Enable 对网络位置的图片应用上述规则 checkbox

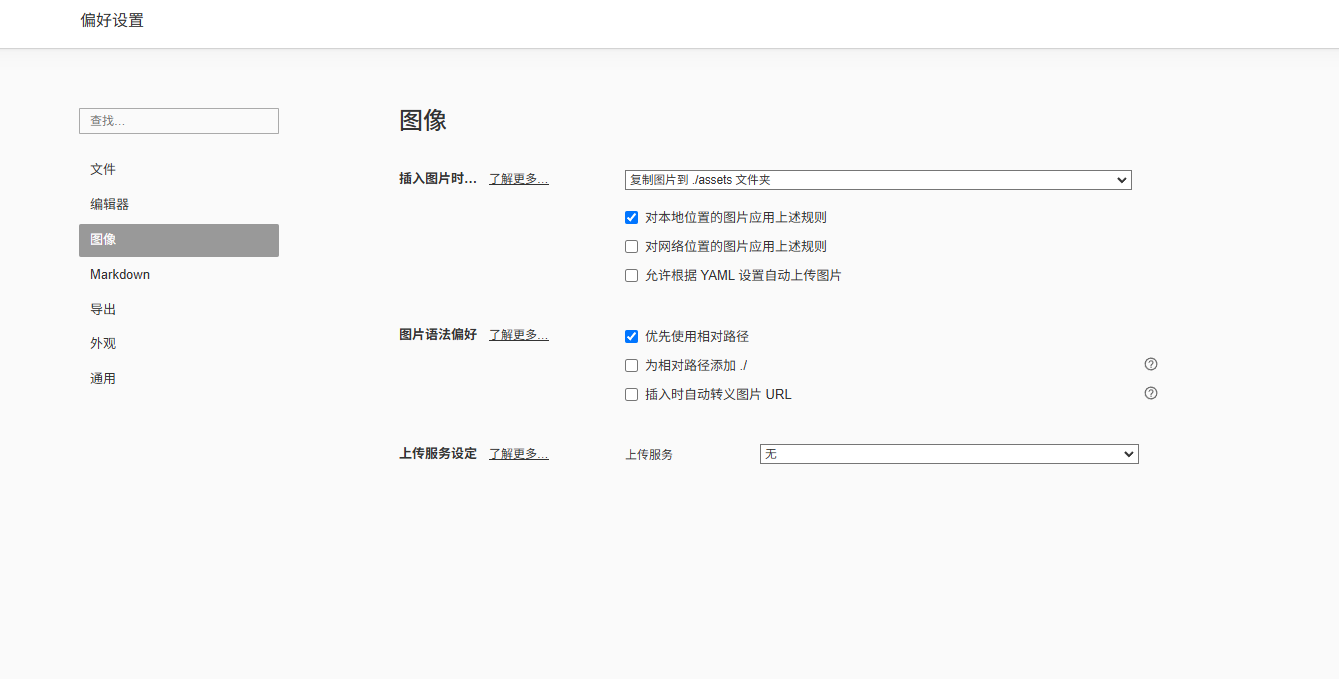(x=631, y=246)
